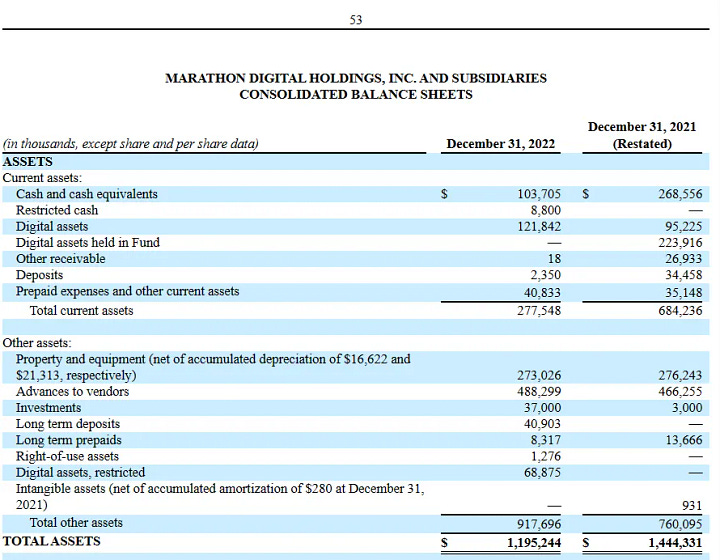The width and height of the screenshot is (720, 560).
Task: Click the 37,000 investments value
Action: 542,408
